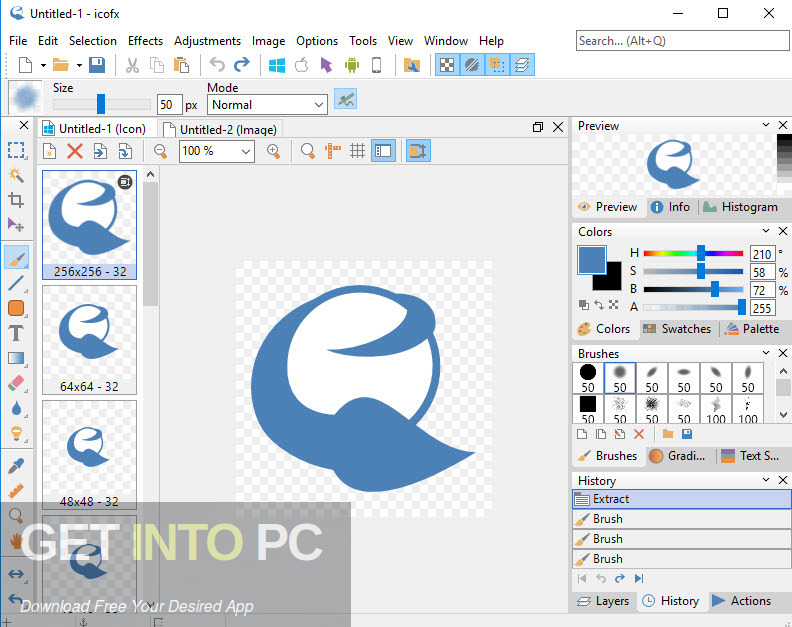This screenshot has height=627, width=792.
Task: Open the paste clipboard icon
Action: point(181,65)
